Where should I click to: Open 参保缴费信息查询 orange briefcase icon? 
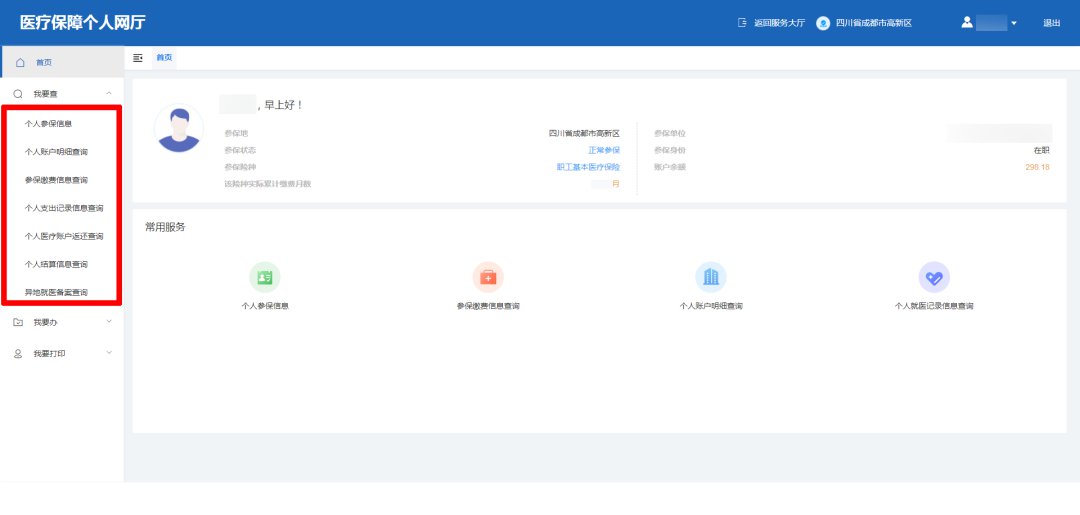tap(488, 277)
